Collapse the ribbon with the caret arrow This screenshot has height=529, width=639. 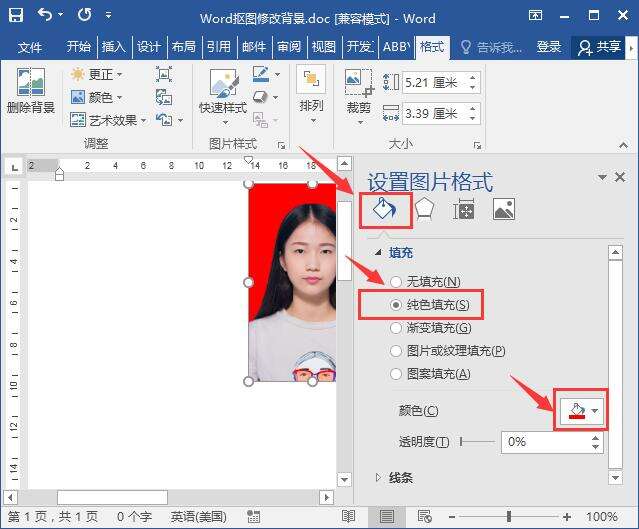(x=623, y=145)
